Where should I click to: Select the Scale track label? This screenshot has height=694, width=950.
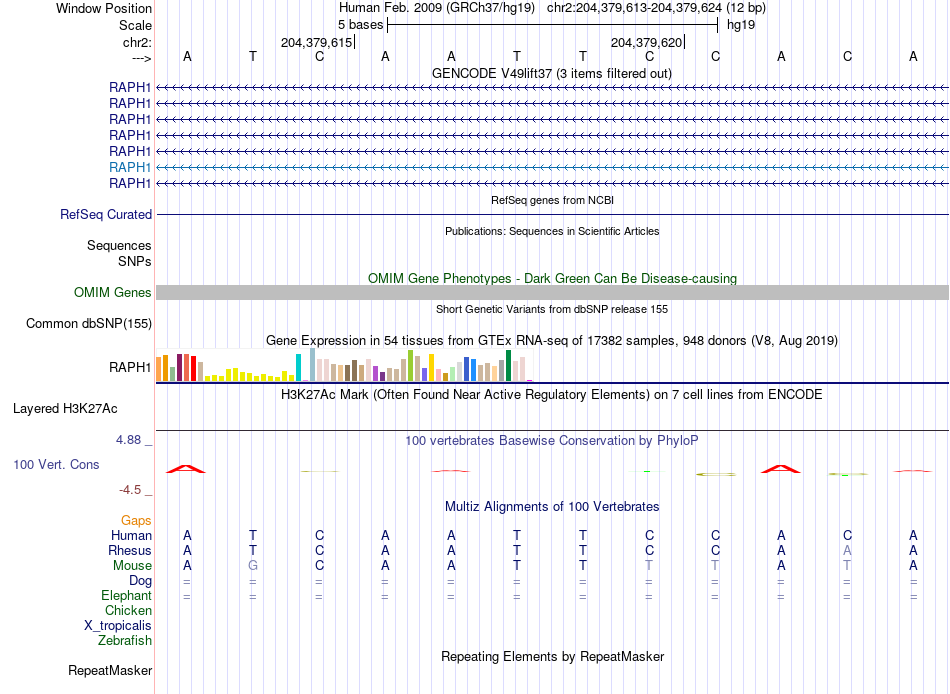tap(135, 25)
